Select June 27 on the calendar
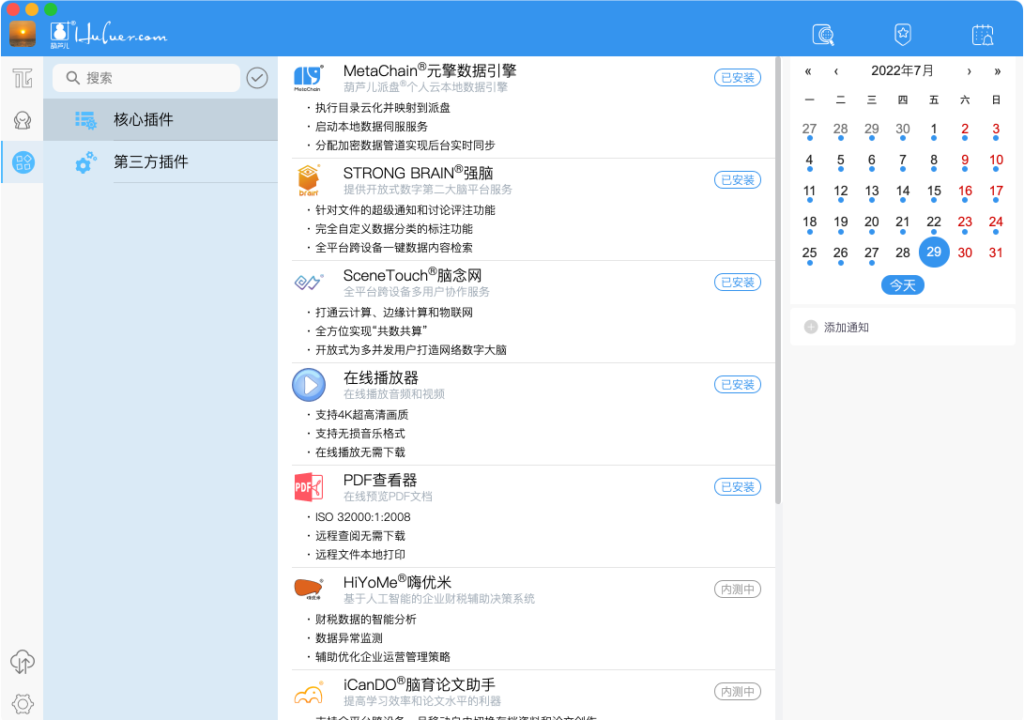The height and width of the screenshot is (720, 1024). pyautogui.click(x=809, y=129)
